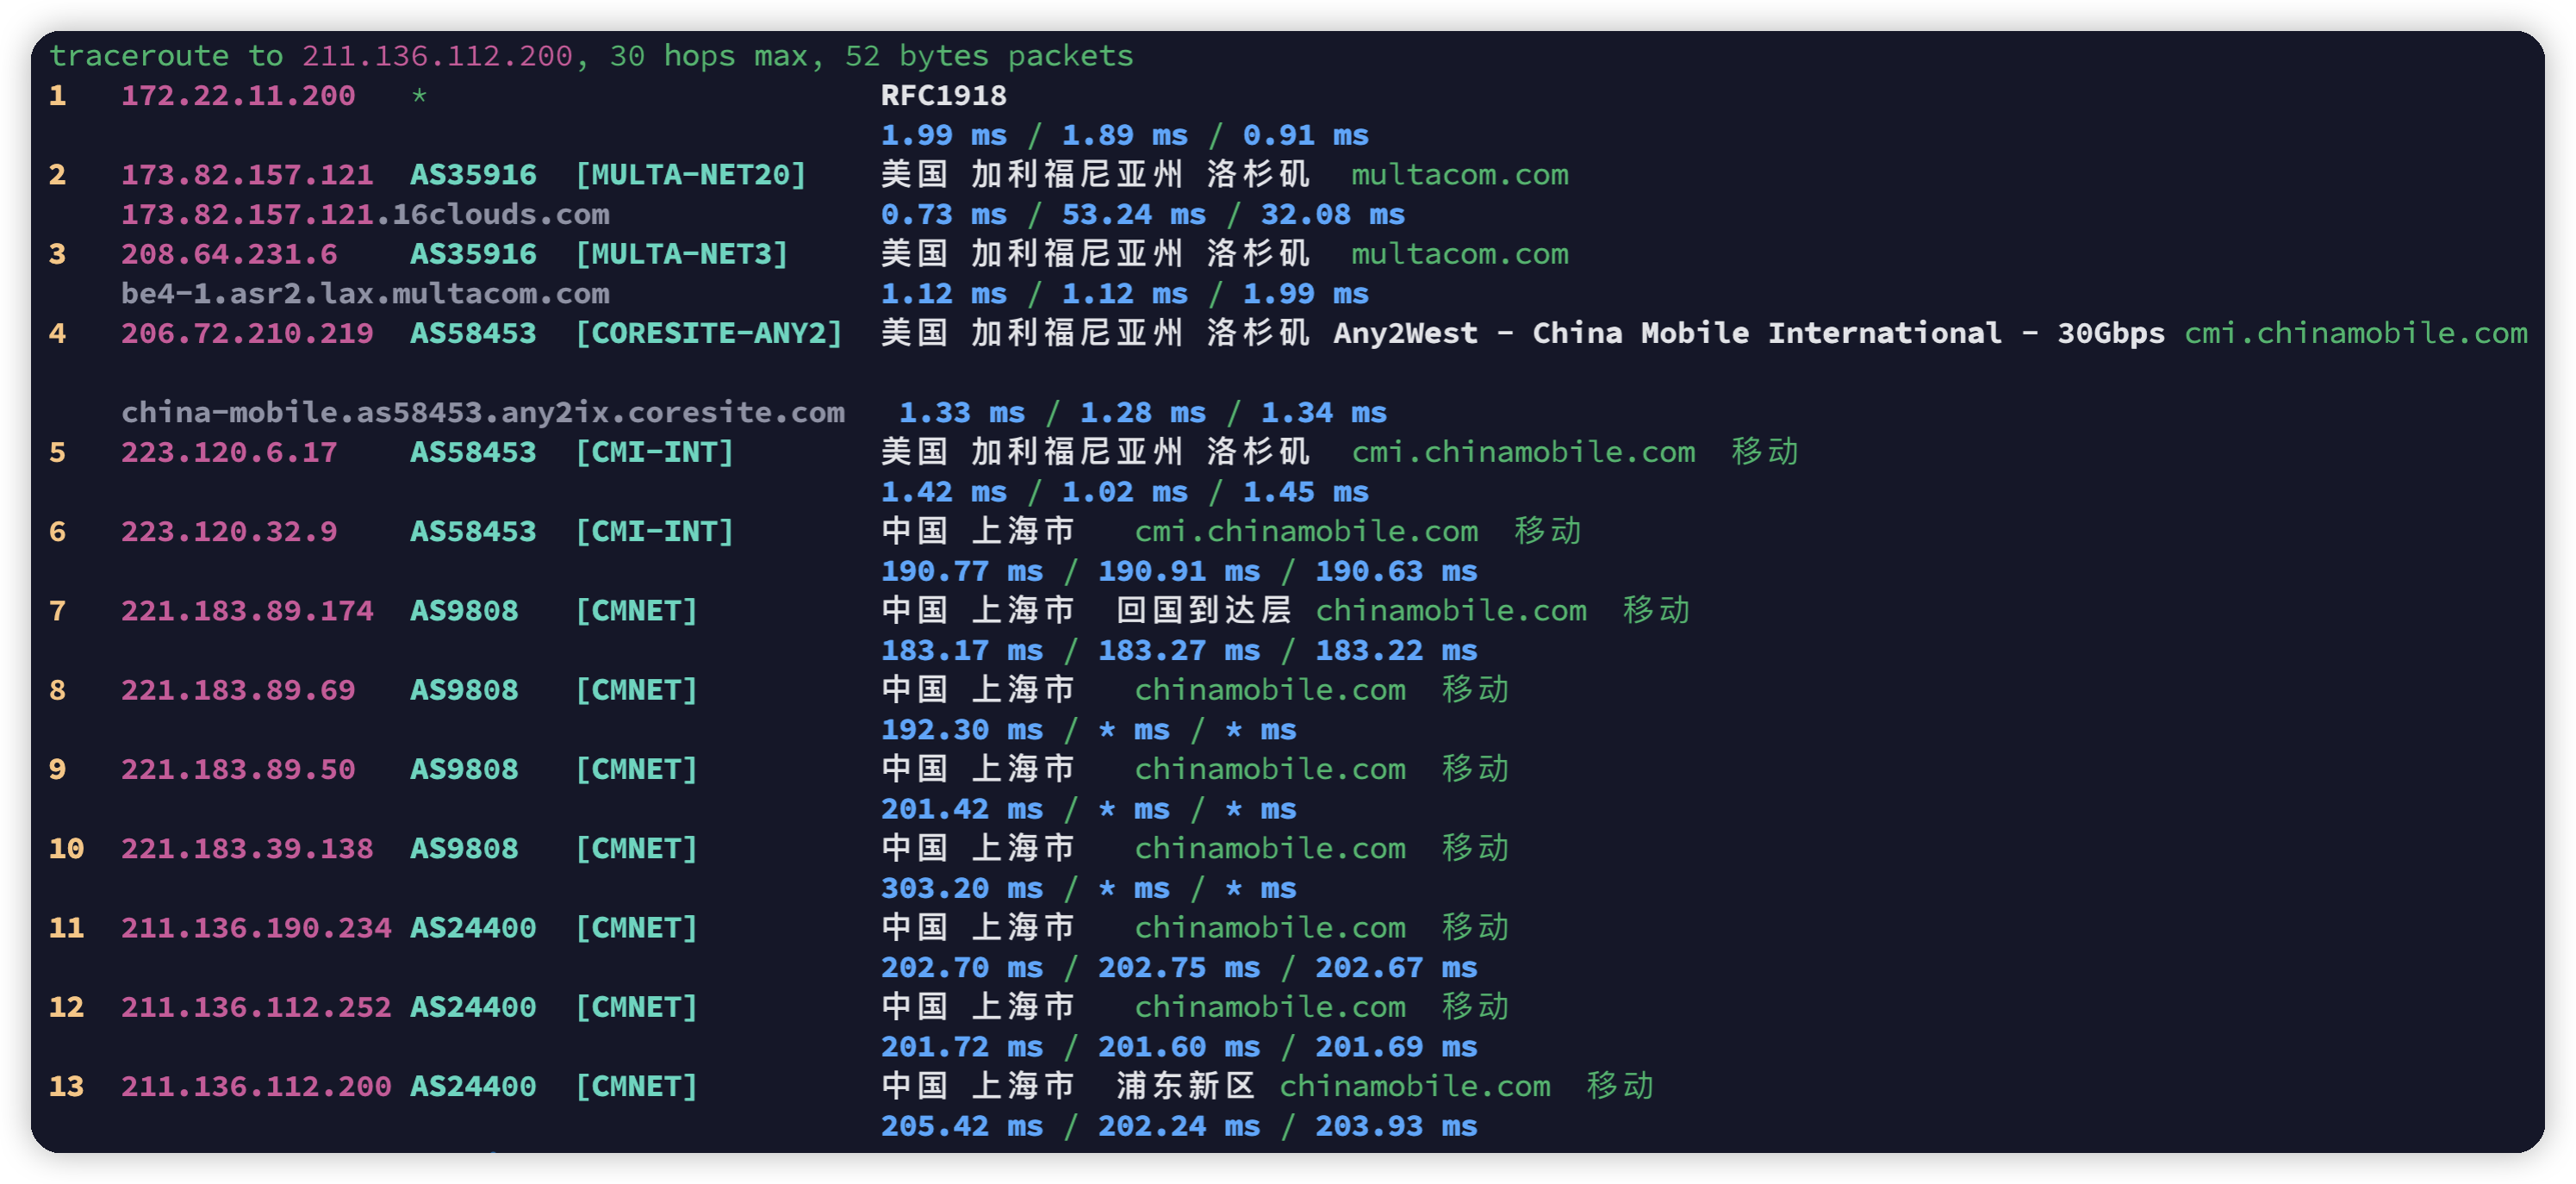The width and height of the screenshot is (2576, 1184).
Task: Select hop 12 IP 211.136.112.252
Action: click(x=256, y=1007)
